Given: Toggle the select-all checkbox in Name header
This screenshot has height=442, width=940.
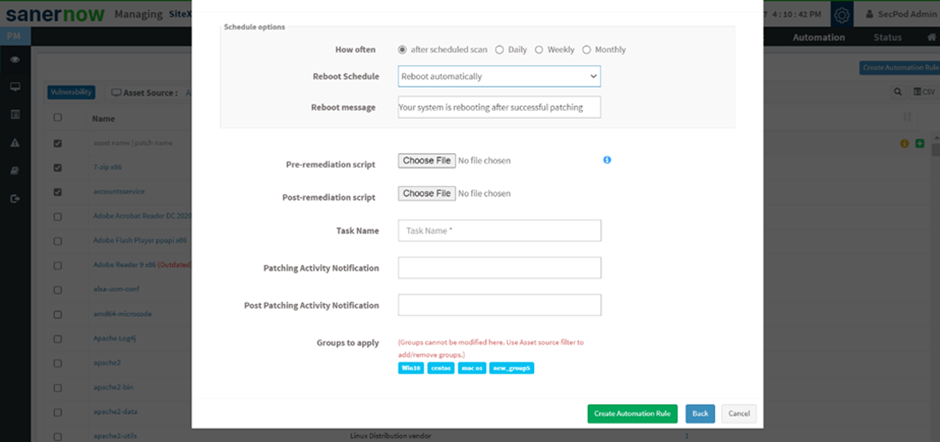Looking at the screenshot, I should click(58, 118).
